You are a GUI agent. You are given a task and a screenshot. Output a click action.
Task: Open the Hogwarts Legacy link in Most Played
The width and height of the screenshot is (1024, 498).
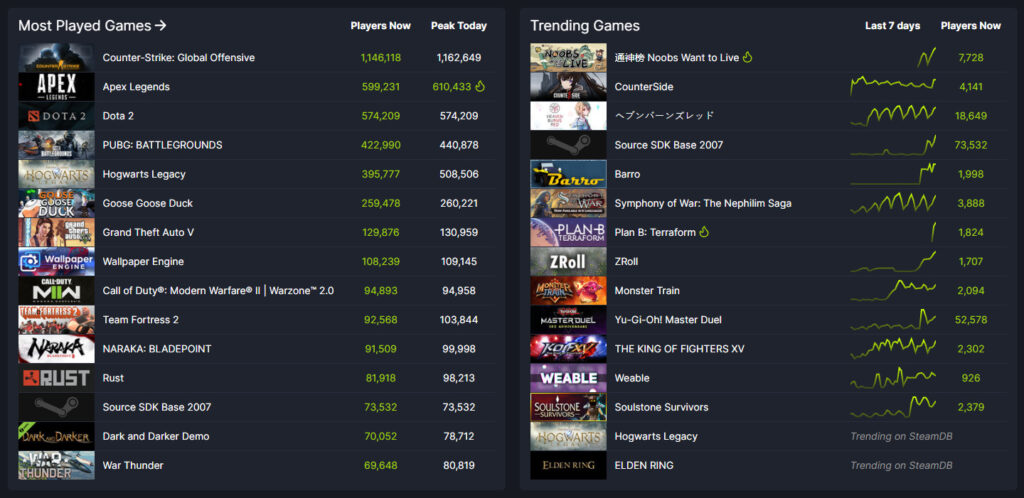pyautogui.click(x=143, y=174)
